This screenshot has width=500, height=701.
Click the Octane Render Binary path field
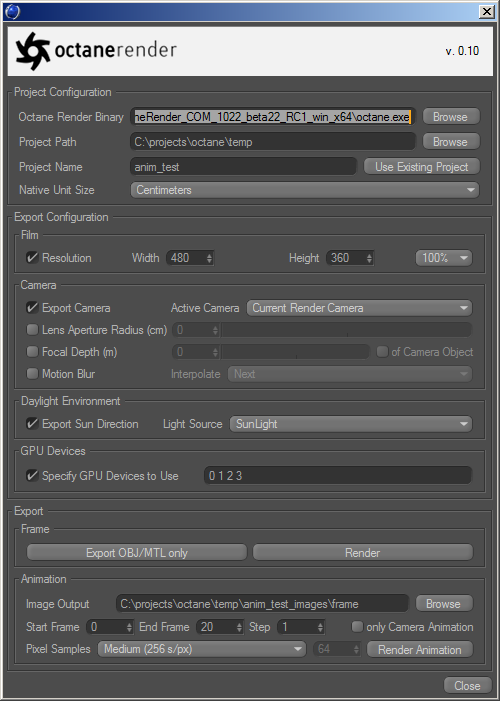(273, 117)
